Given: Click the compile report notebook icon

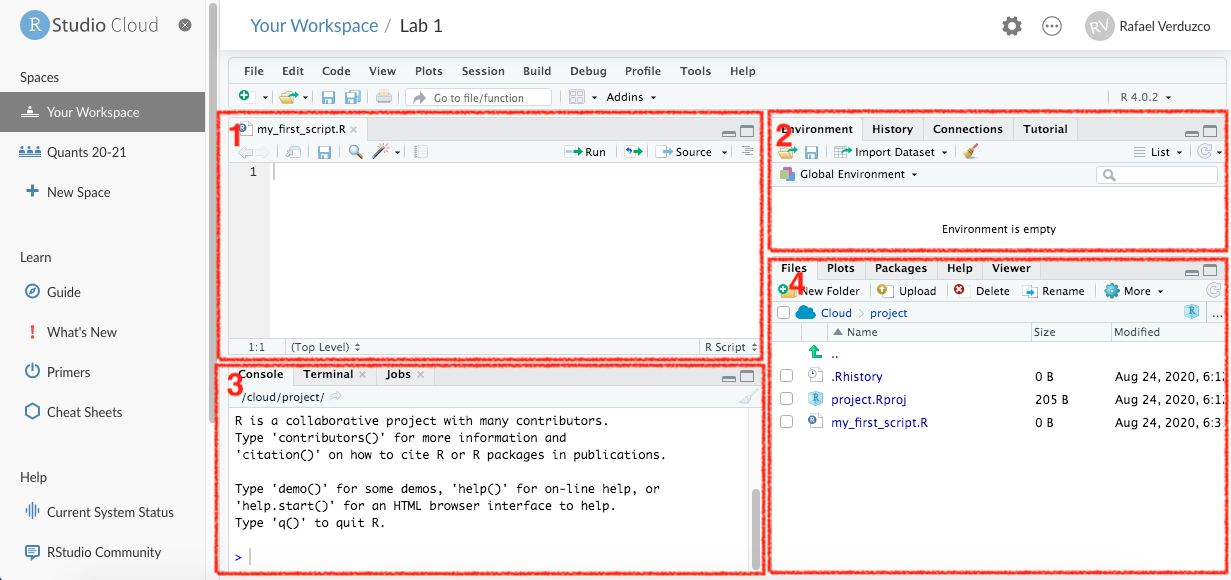Looking at the screenshot, I should (x=421, y=152).
